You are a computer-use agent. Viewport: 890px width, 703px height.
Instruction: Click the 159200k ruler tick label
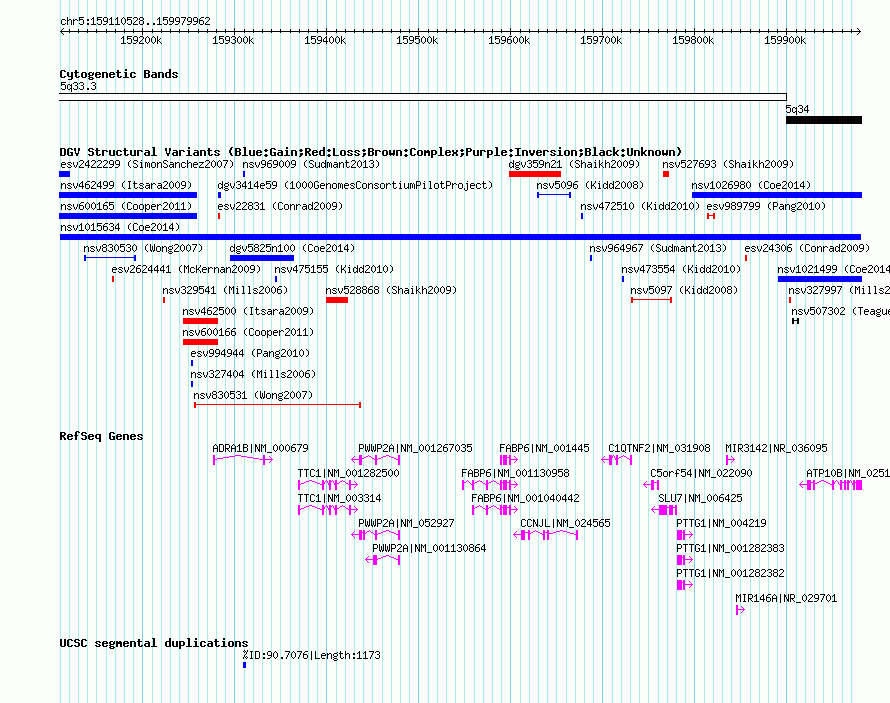(141, 40)
